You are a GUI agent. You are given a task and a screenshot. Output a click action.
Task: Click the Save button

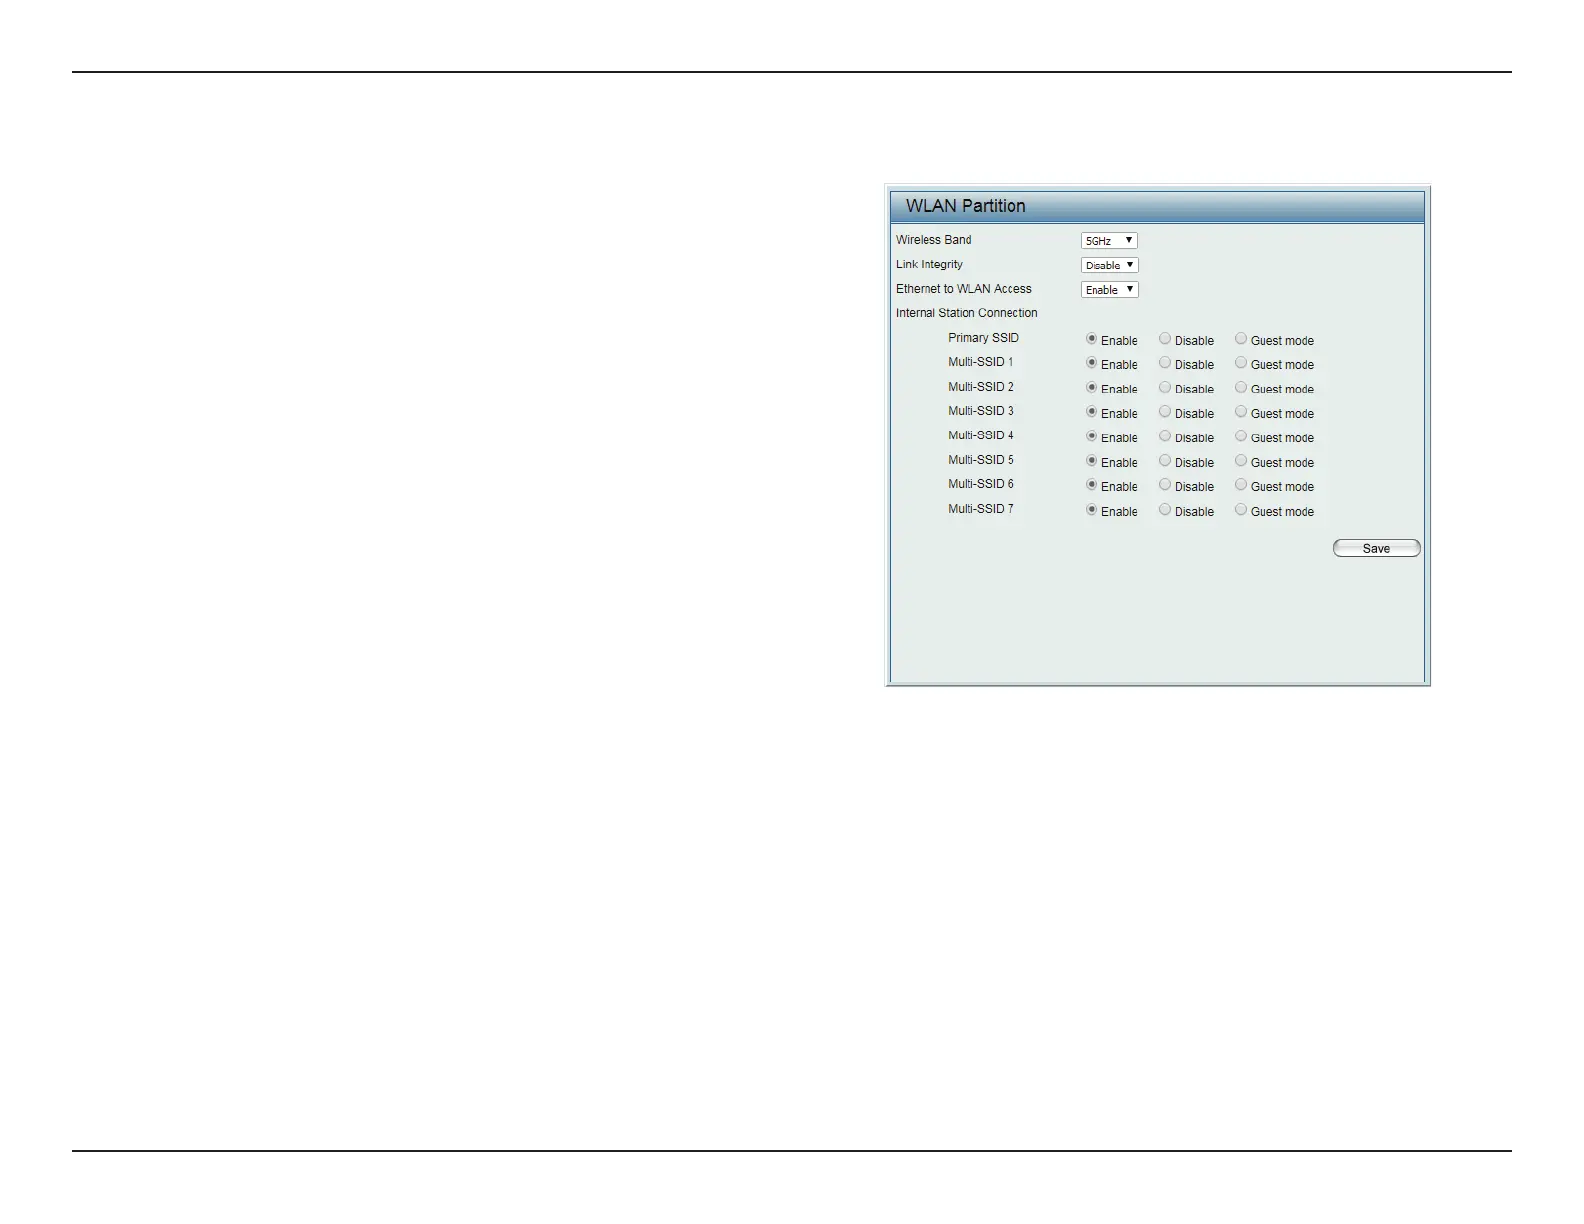[x=1376, y=548]
